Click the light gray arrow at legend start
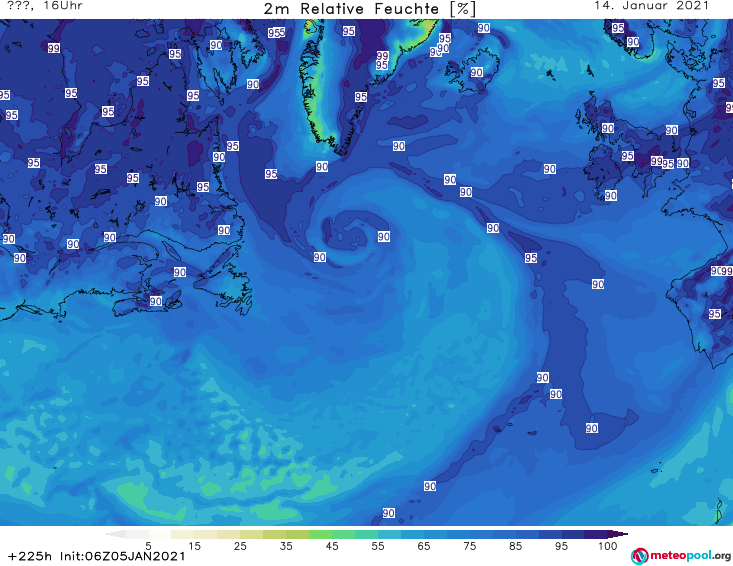The image size is (733, 566). click(x=116, y=534)
